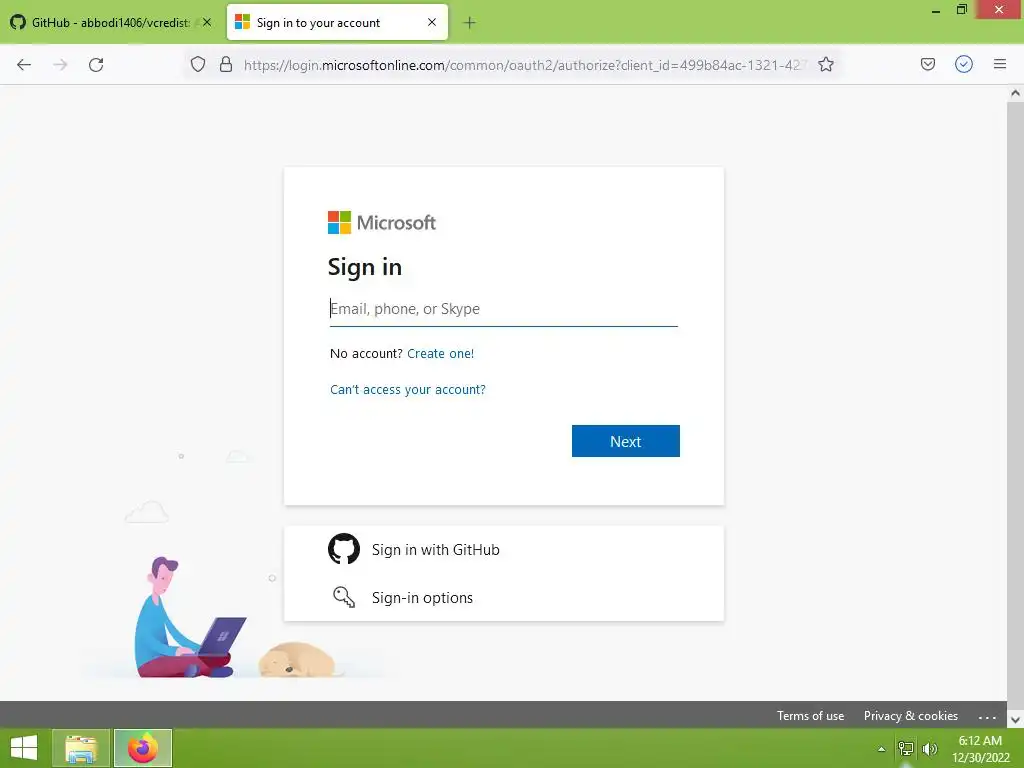Open the Firefox application menu
Image resolution: width=1024 pixels, height=768 pixels.
pos(1000,64)
